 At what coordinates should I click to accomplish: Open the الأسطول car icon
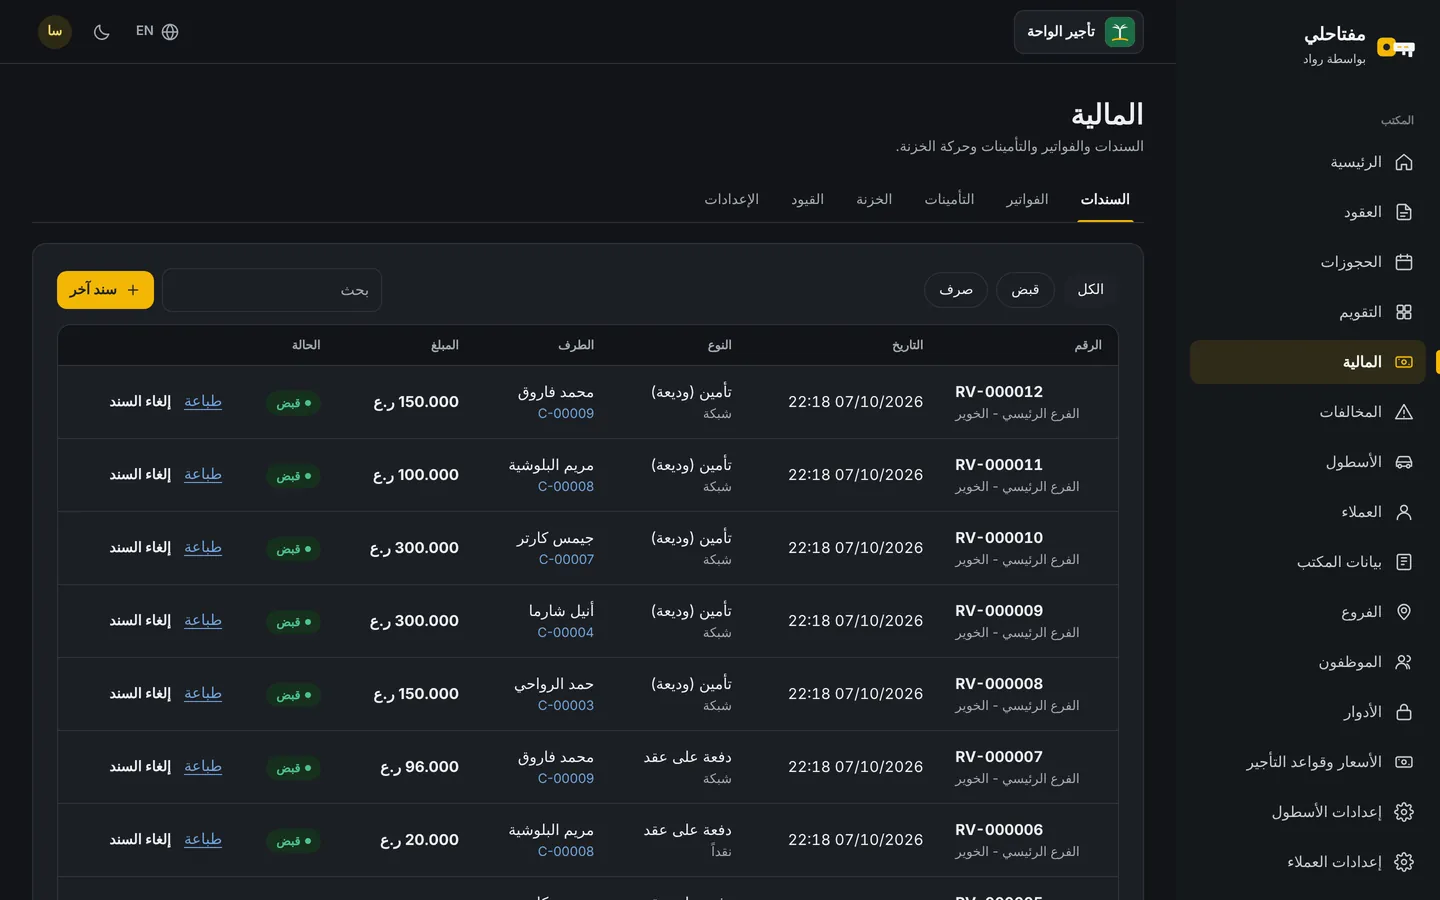[x=1404, y=462]
